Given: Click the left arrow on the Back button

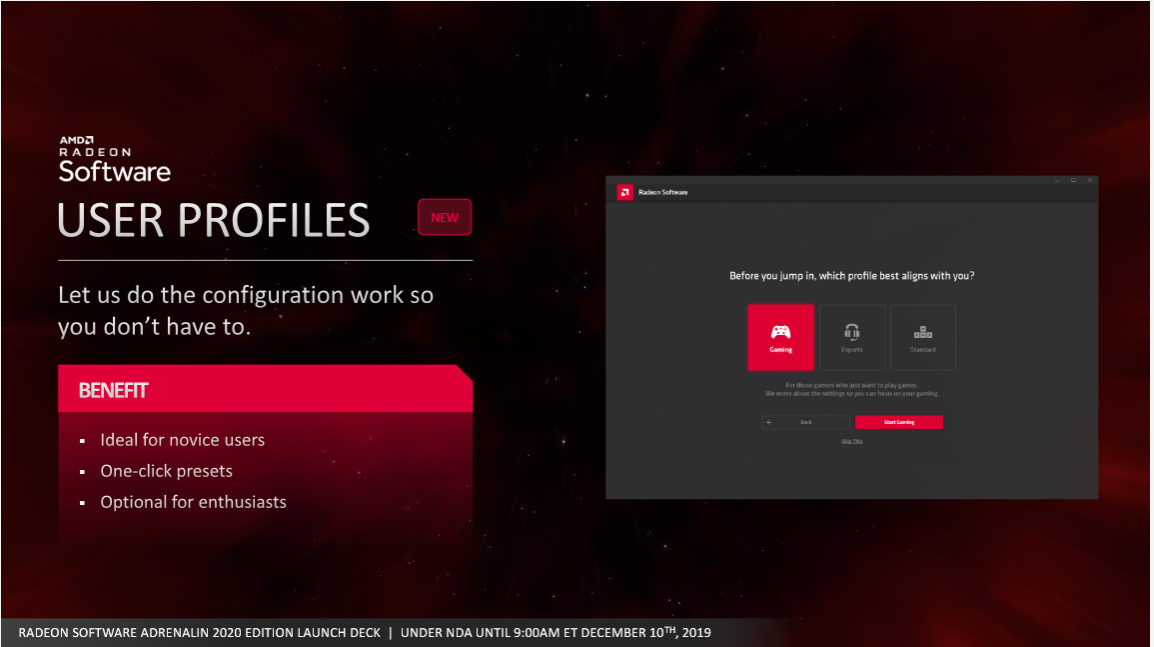Looking at the screenshot, I should [769, 422].
